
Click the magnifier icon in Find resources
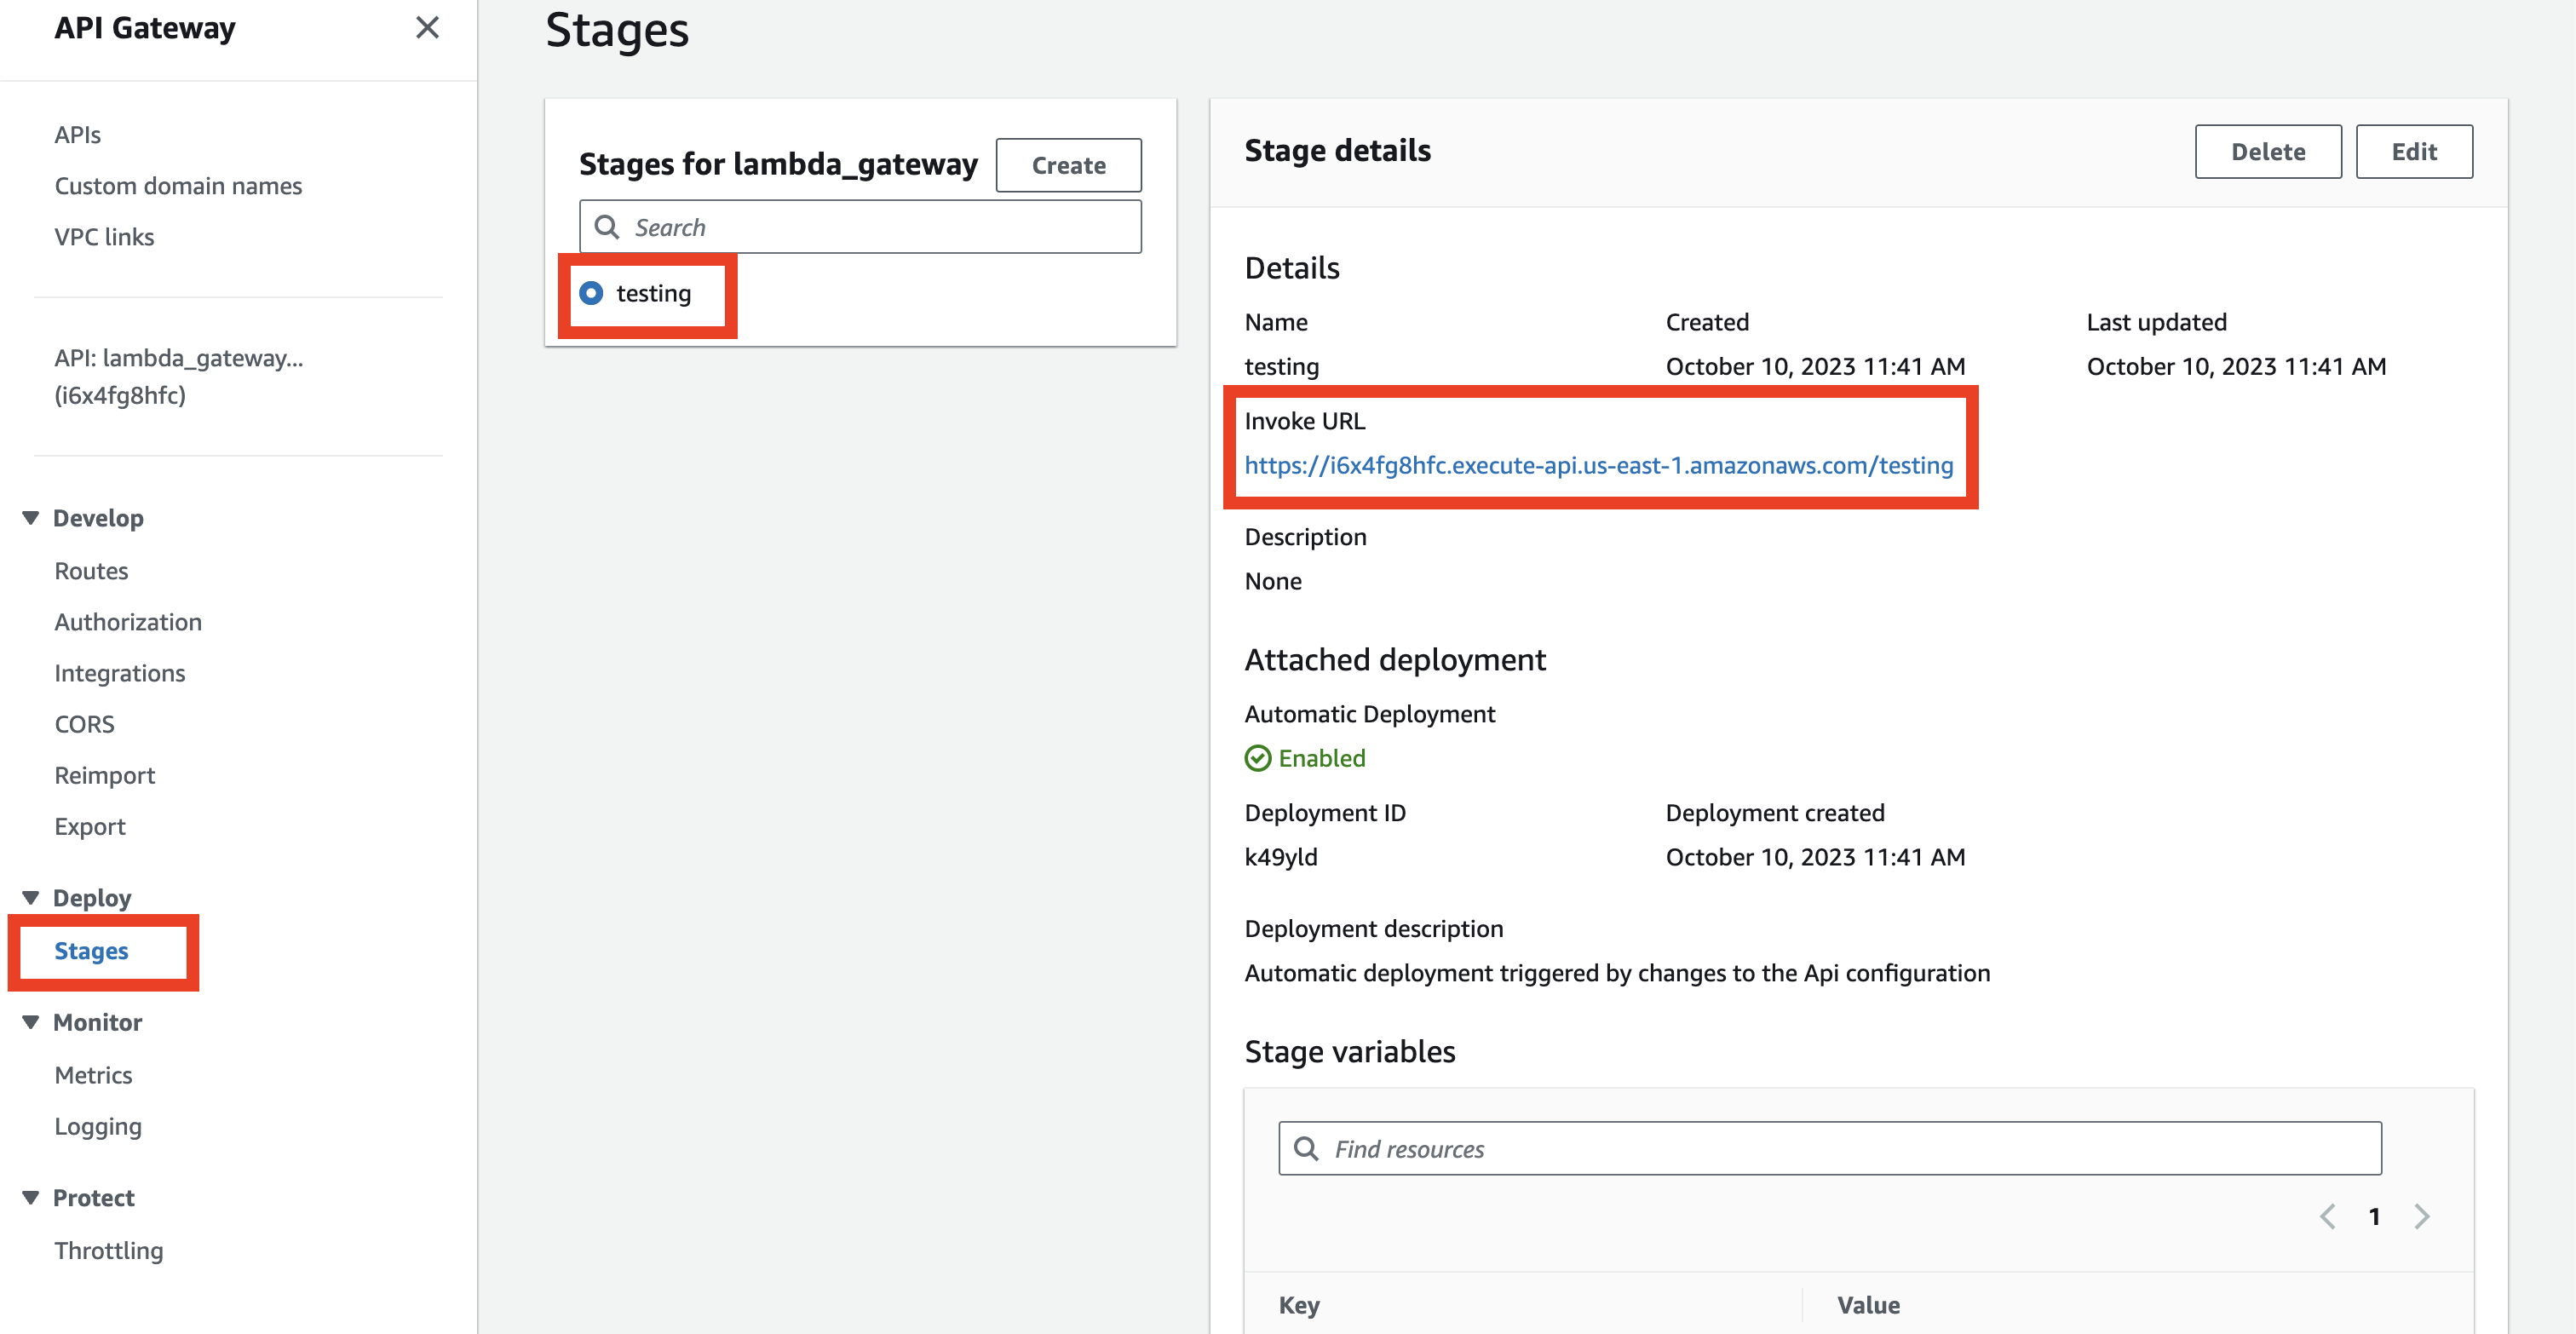(x=1307, y=1148)
